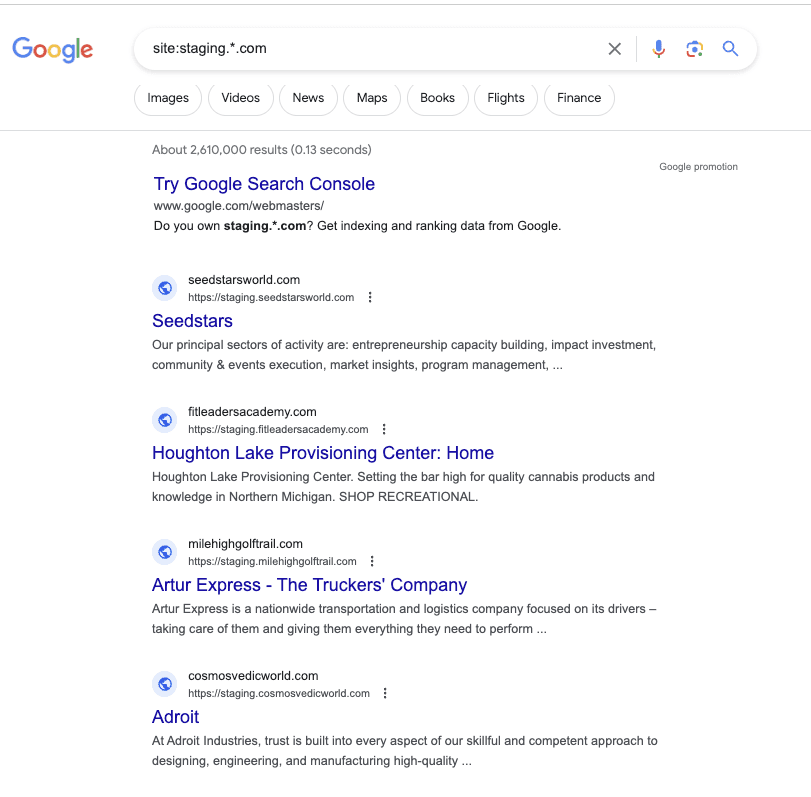Click the fitleadersacademy.com site favicon
The width and height of the screenshot is (811, 797).
(x=164, y=419)
